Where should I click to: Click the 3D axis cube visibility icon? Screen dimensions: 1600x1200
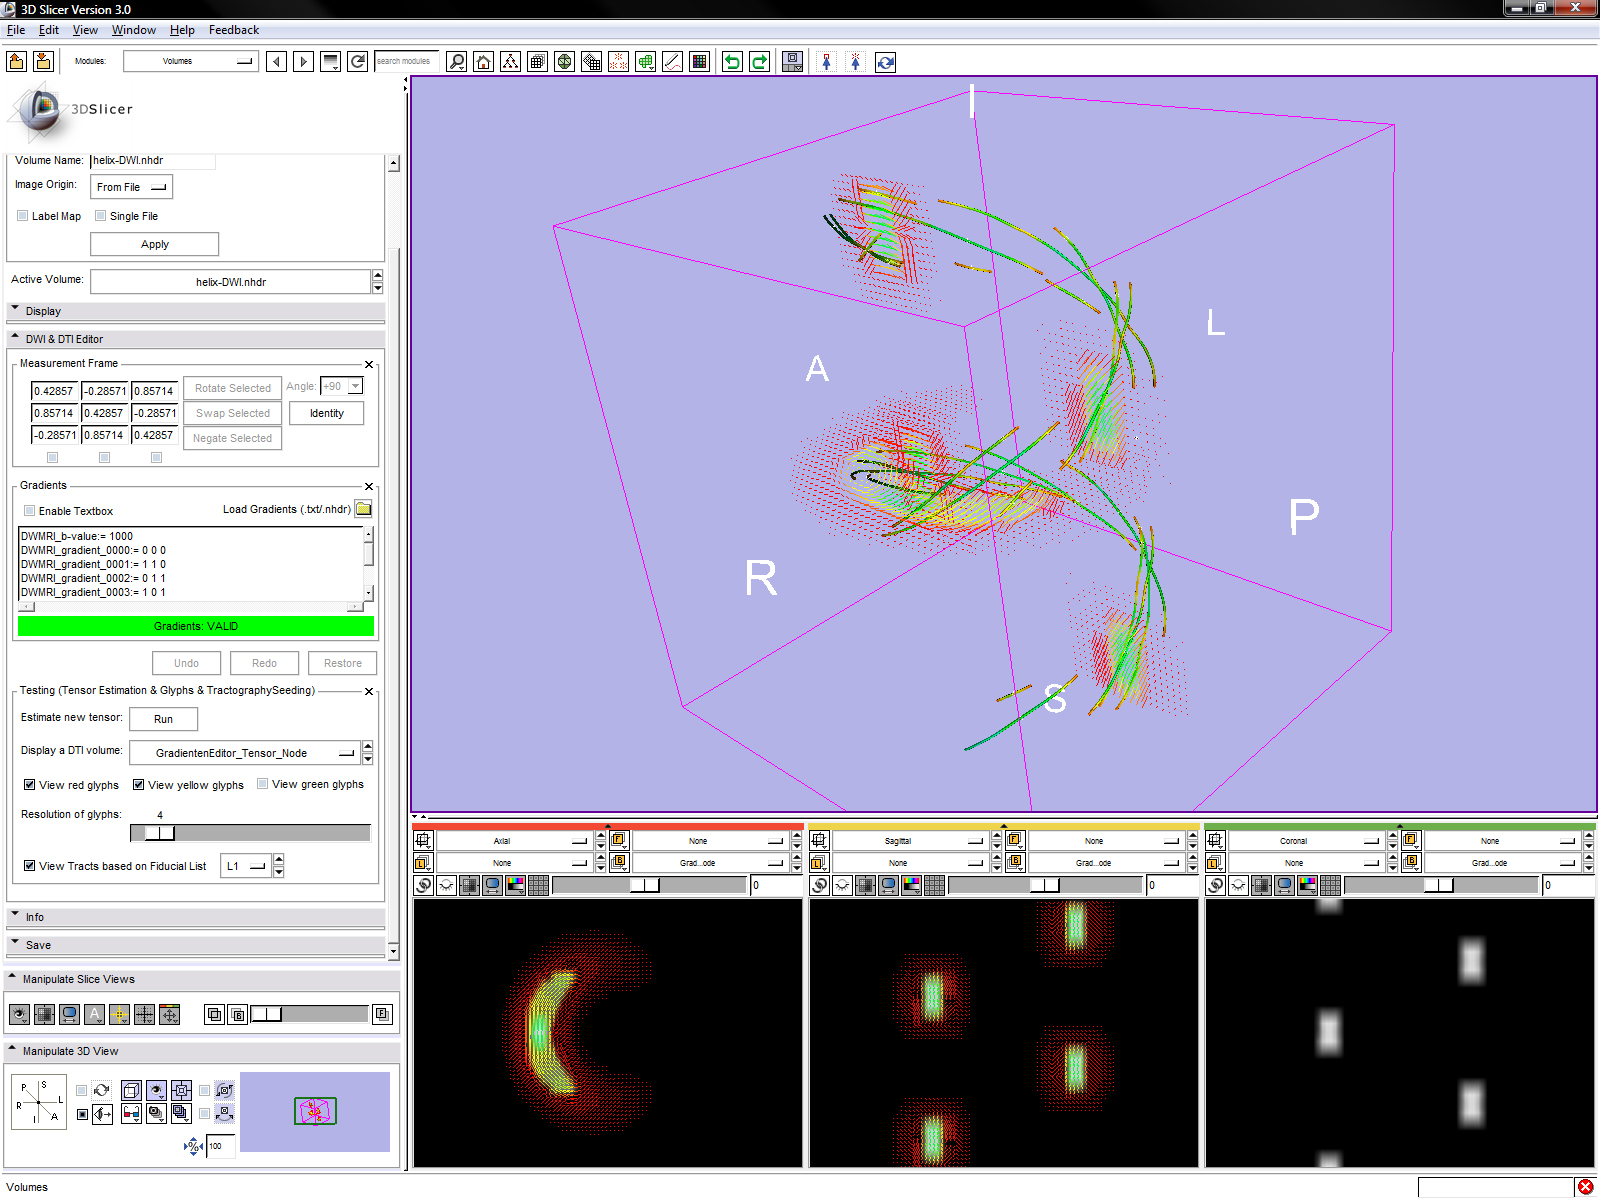pos(132,1090)
